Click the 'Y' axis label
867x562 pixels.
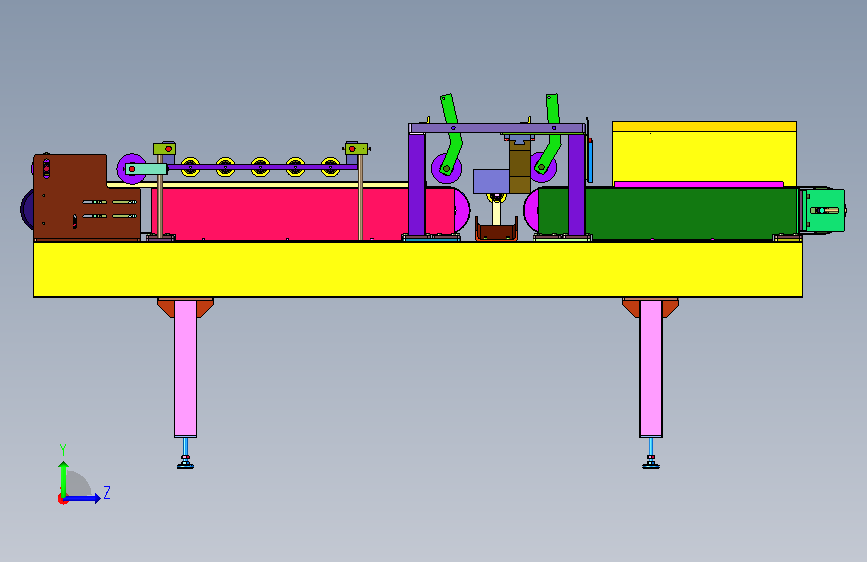click(x=63, y=450)
